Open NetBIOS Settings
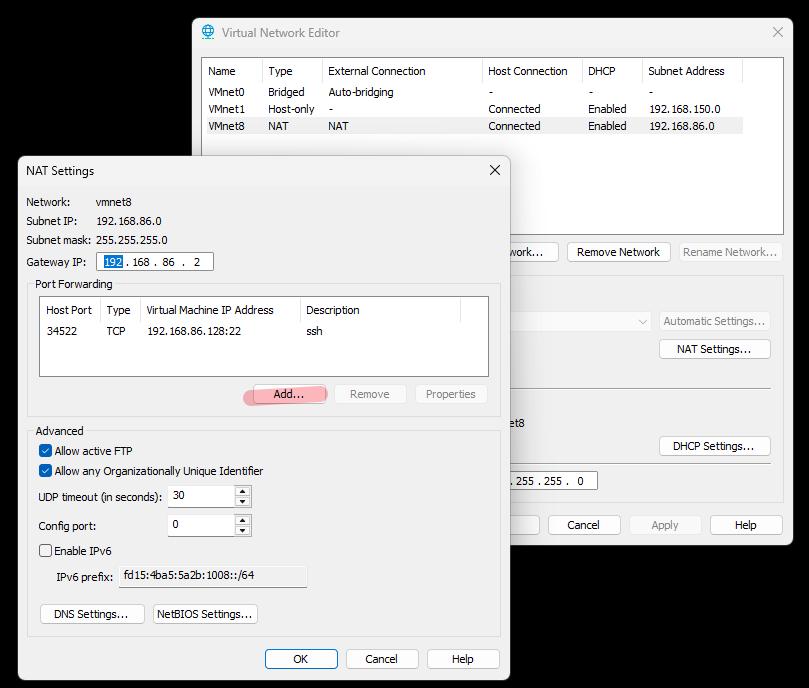Viewport: 809px width, 688px height. click(x=204, y=614)
